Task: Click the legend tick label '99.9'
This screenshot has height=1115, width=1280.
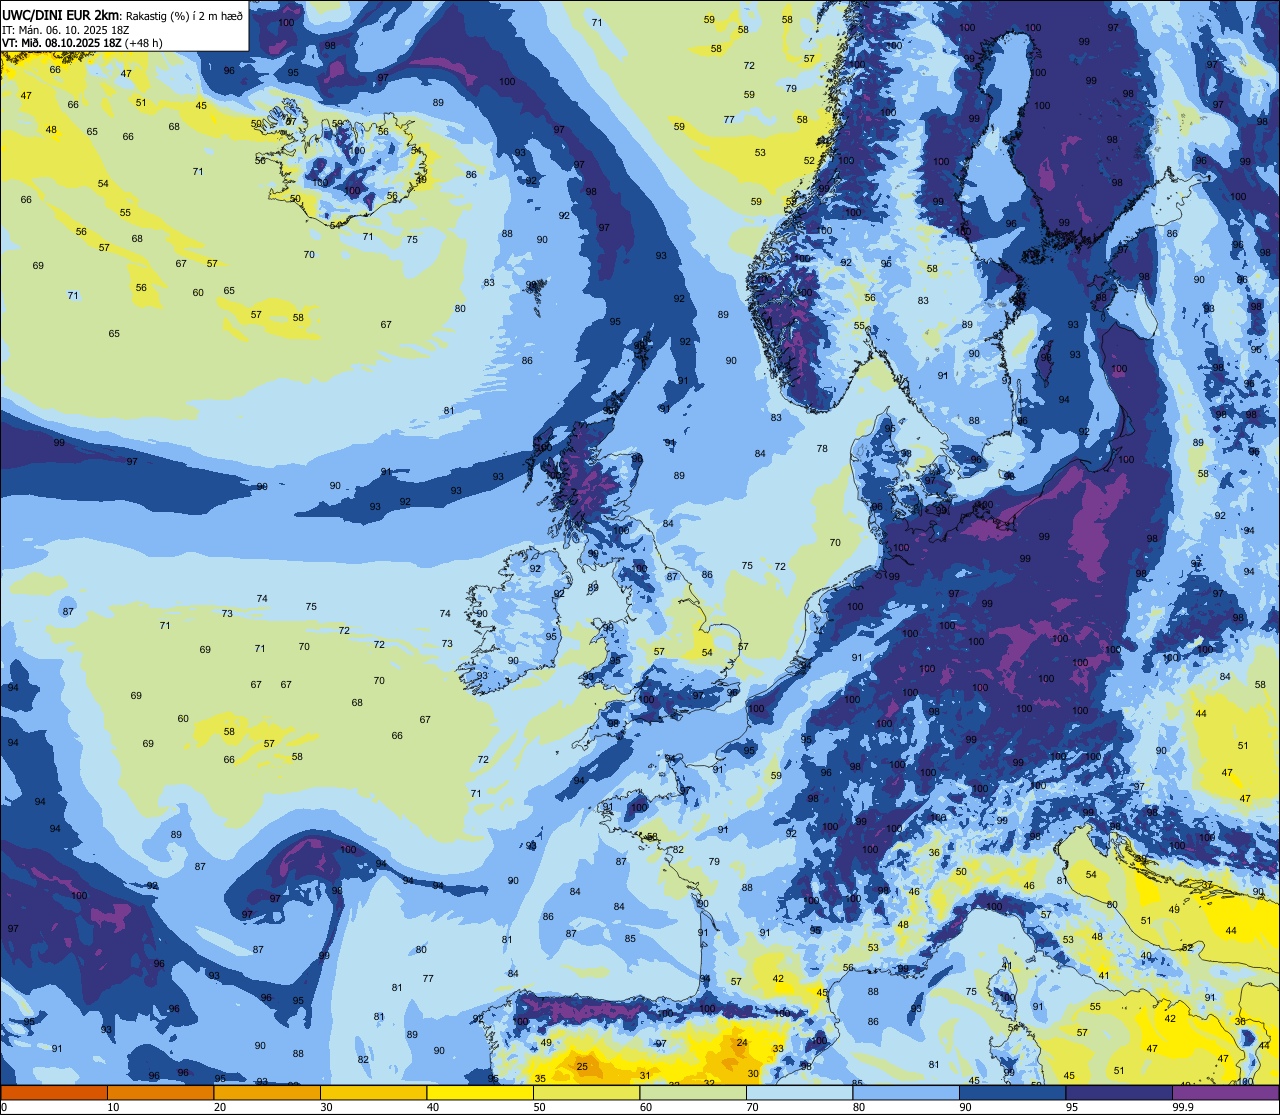Action: coord(1183,1107)
